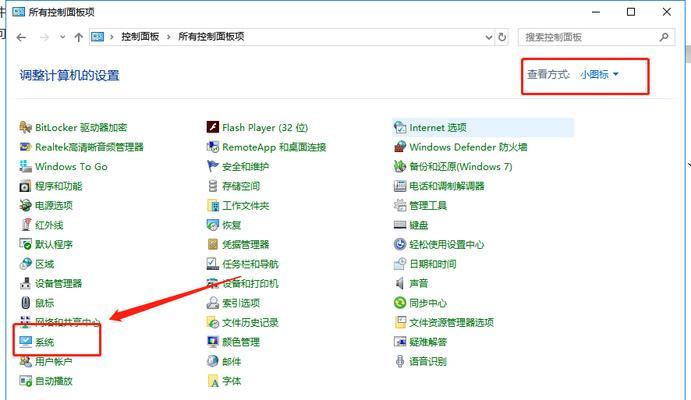Refresh the control panel view
Screen dimensions: 691x400
pyautogui.click(x=502, y=37)
